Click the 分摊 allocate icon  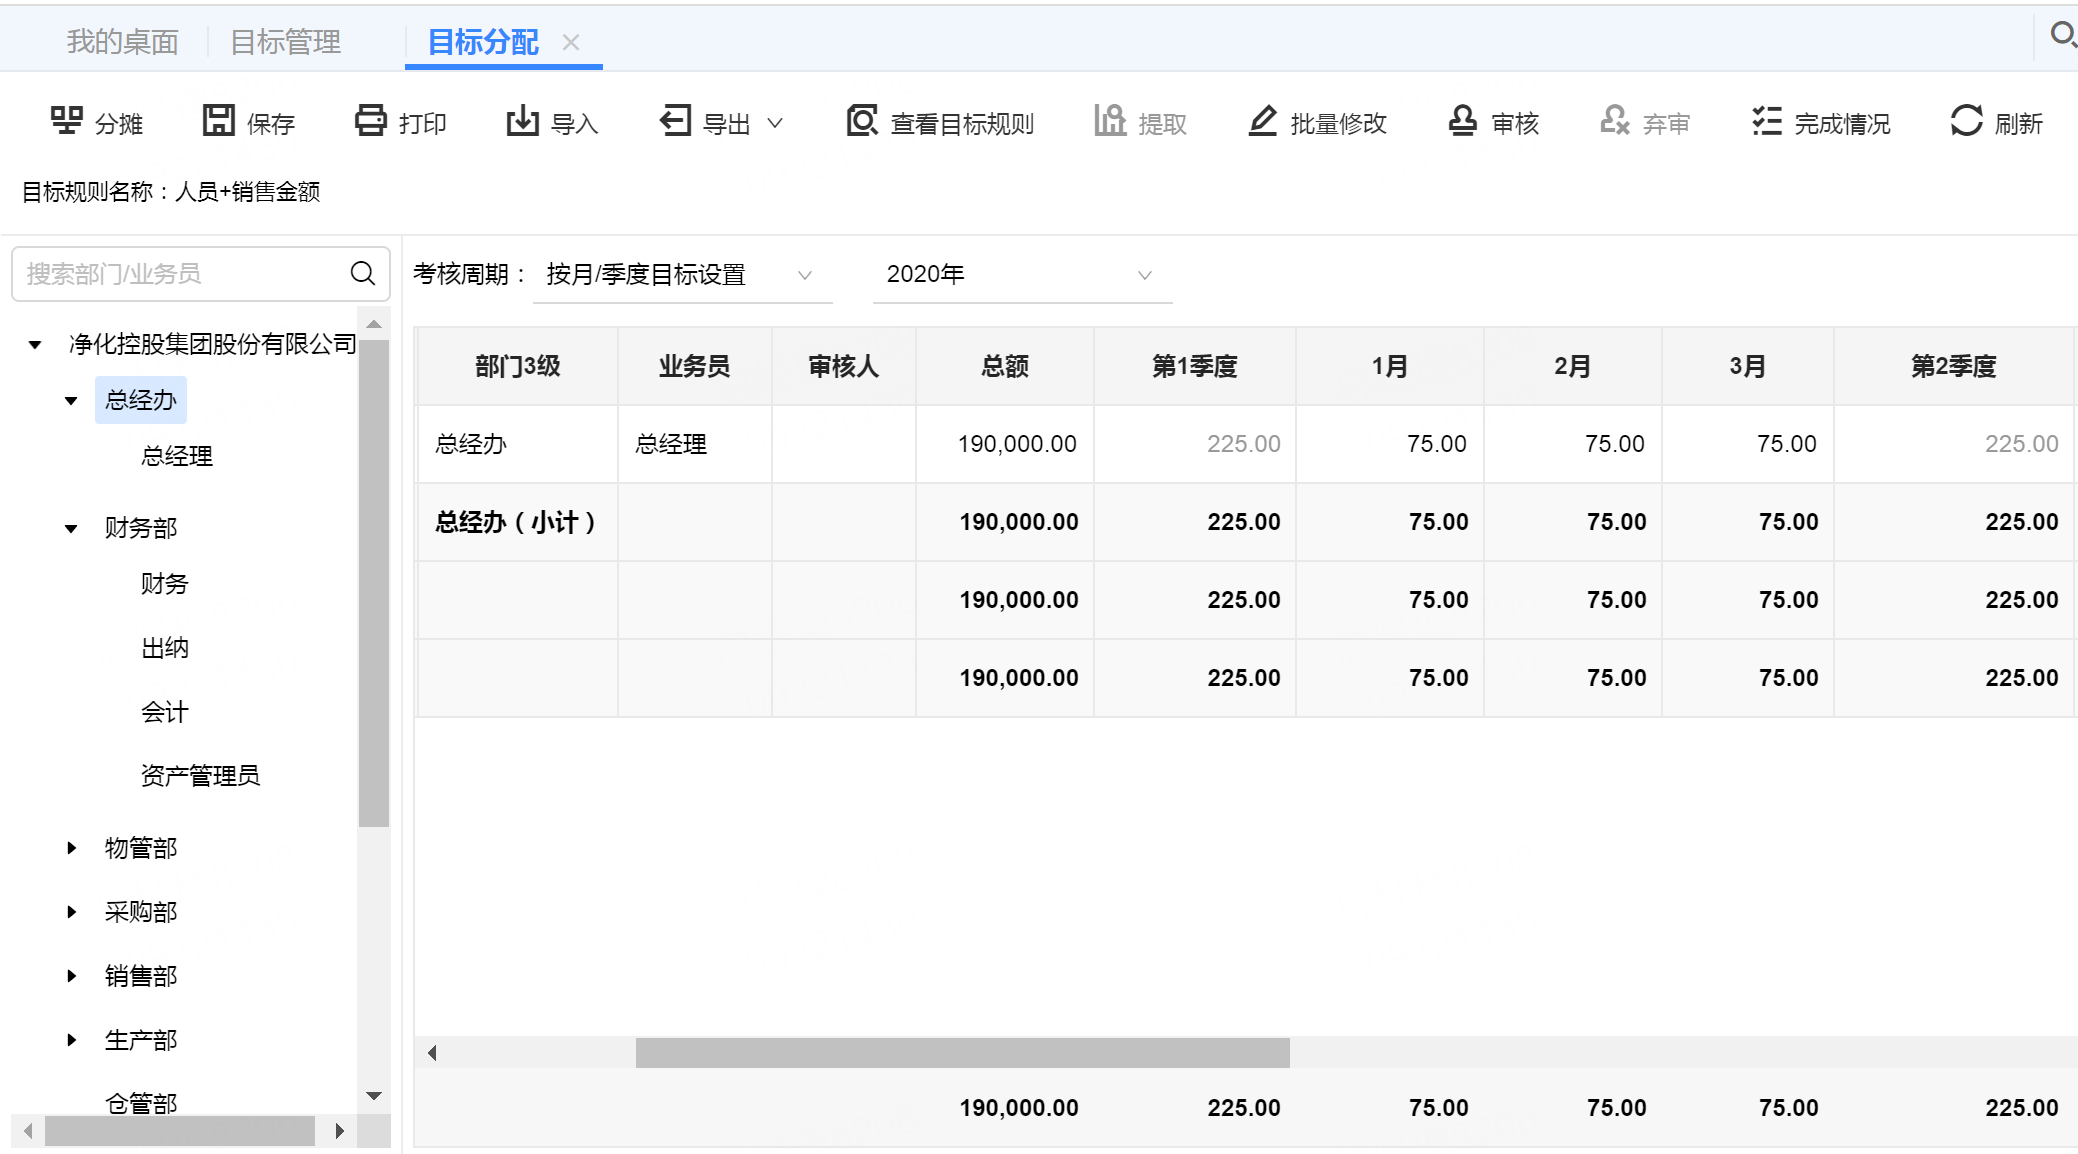click(x=67, y=121)
